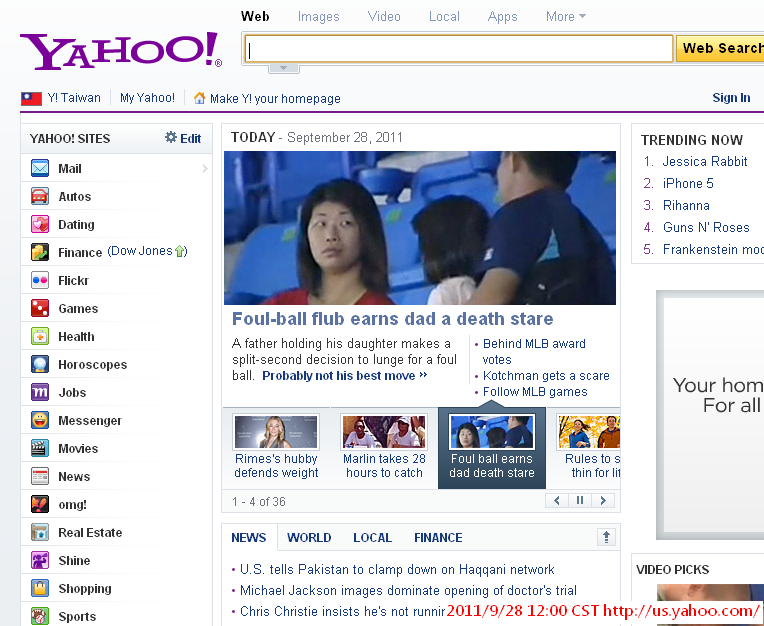Click the Sign In link
Image resolution: width=764 pixels, height=626 pixels.
tap(731, 97)
